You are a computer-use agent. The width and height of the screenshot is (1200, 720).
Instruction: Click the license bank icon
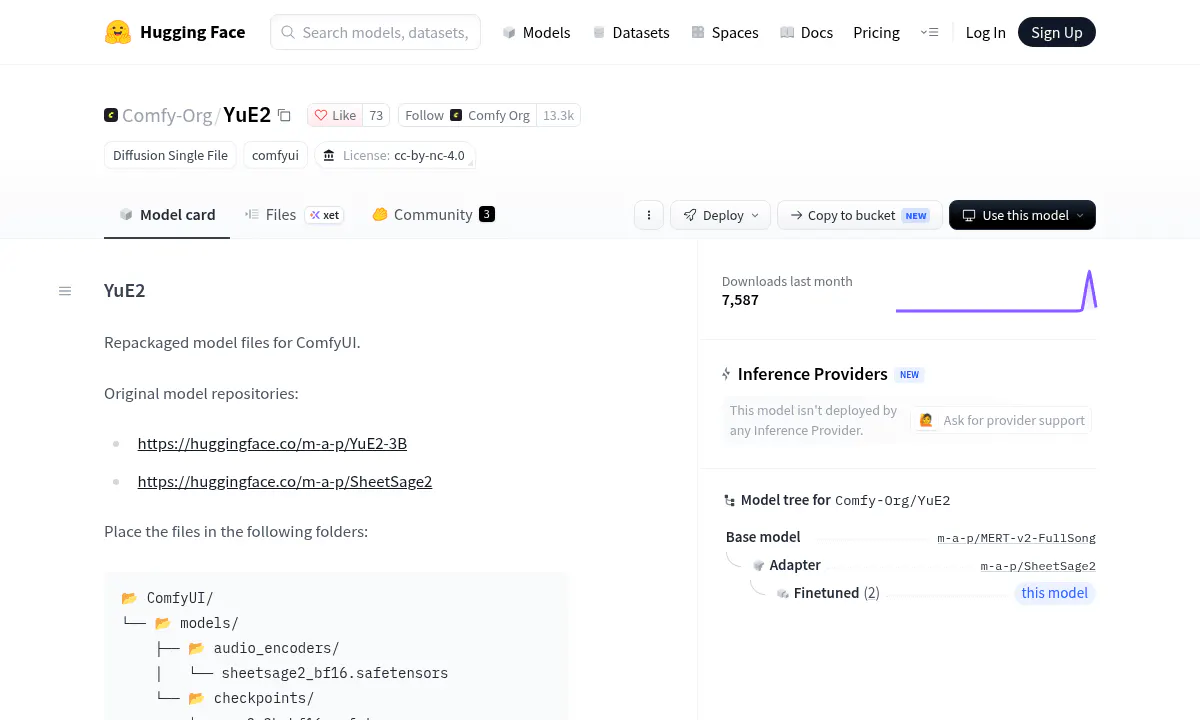(x=329, y=155)
